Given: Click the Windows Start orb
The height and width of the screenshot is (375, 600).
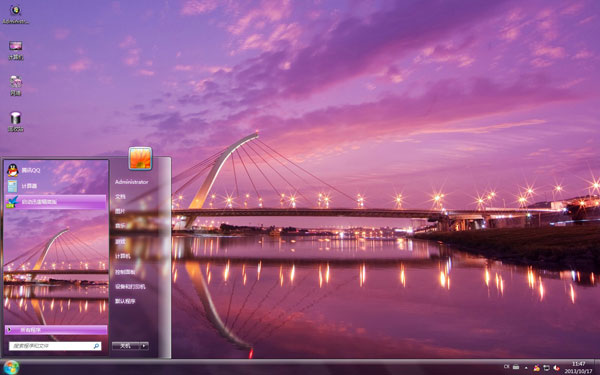Looking at the screenshot, I should (11, 367).
